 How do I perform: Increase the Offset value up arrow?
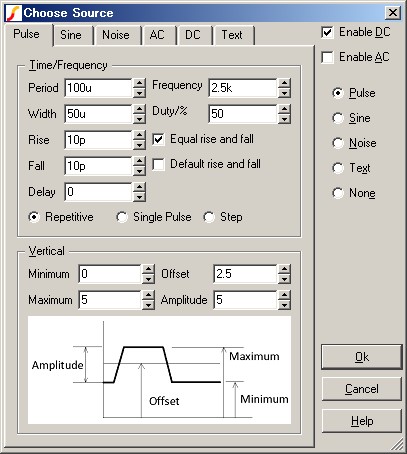click(284, 269)
